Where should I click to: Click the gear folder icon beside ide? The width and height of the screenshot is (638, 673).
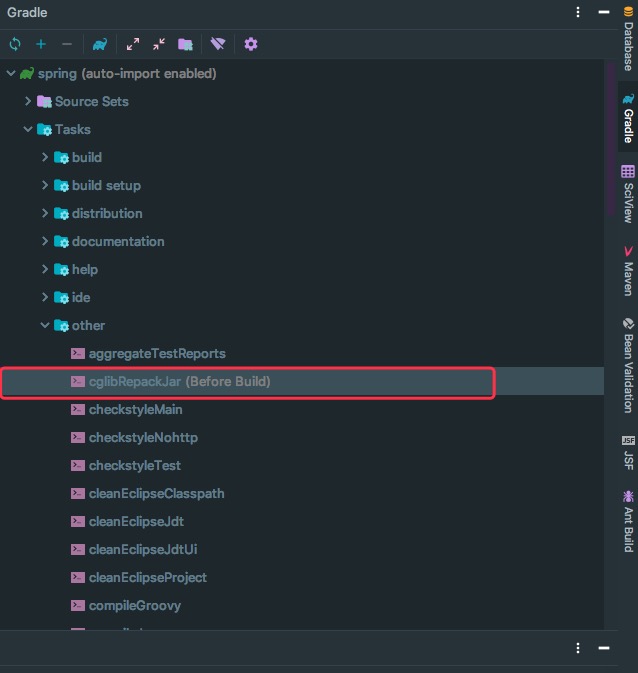[x=61, y=297]
